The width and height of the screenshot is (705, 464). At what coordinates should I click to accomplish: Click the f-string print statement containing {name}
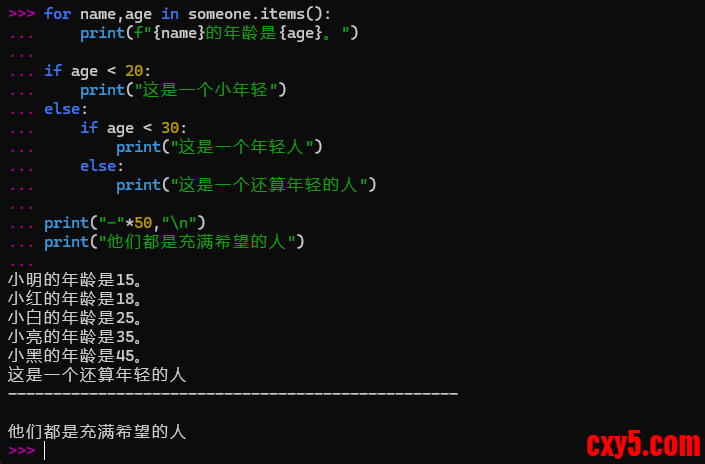219,33
